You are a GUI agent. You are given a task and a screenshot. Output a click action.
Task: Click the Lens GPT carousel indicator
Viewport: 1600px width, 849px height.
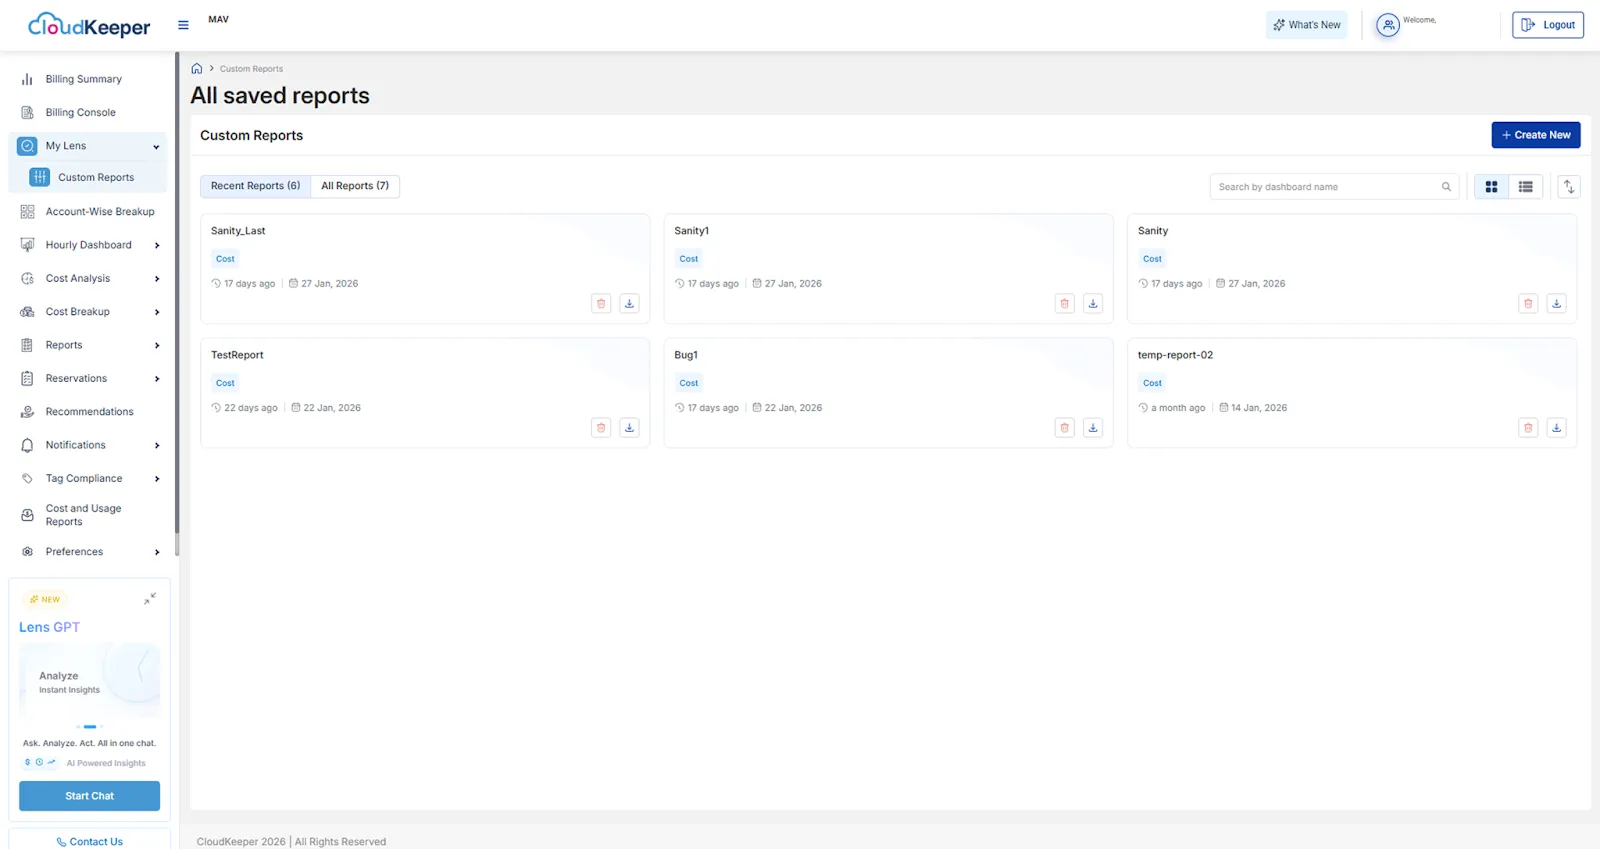pos(90,727)
